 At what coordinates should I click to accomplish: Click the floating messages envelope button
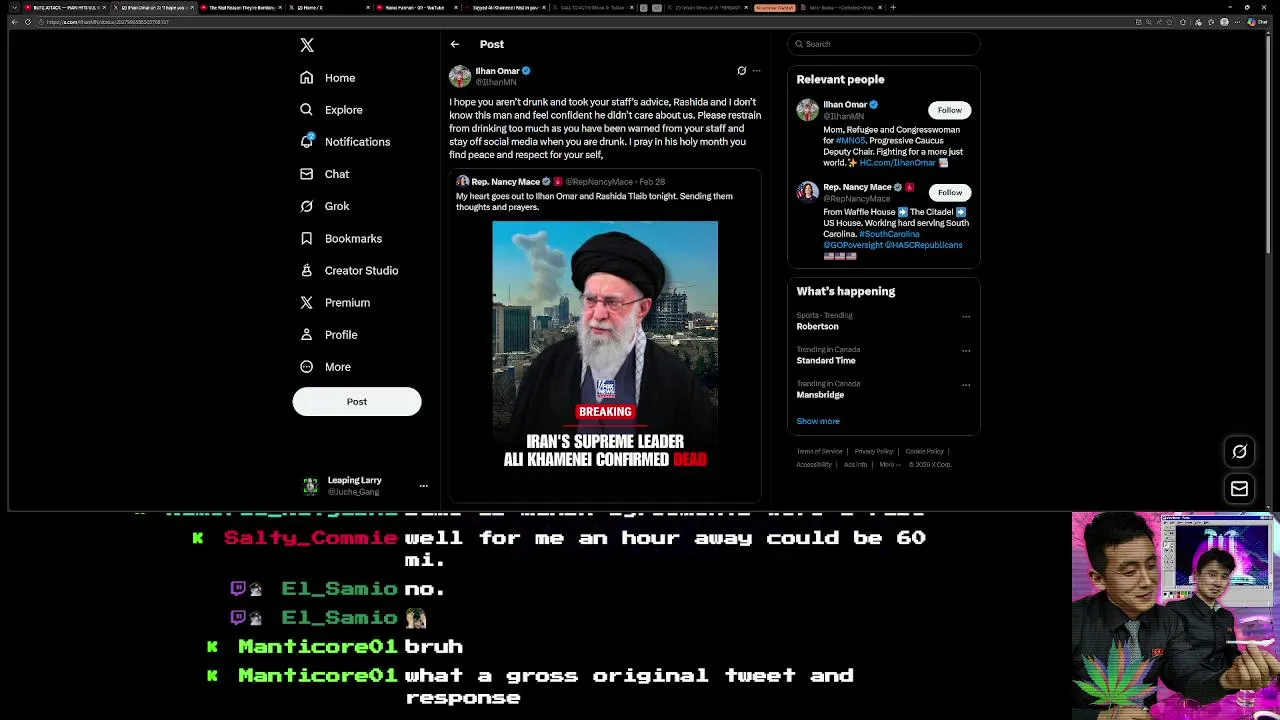[x=1239, y=489]
